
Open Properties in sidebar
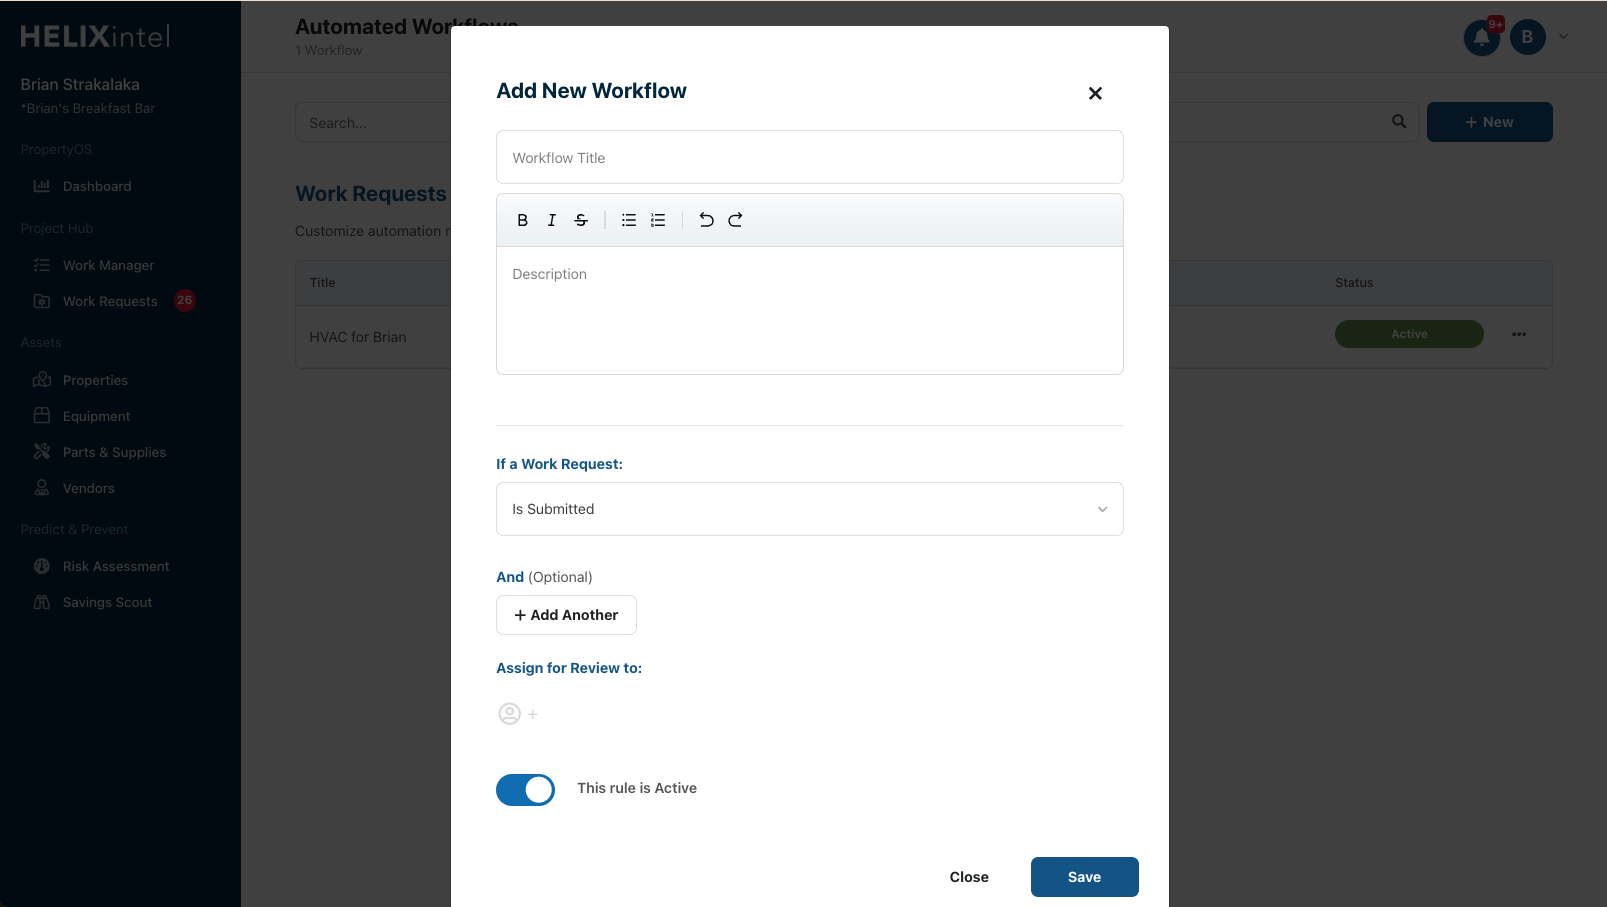(95, 380)
